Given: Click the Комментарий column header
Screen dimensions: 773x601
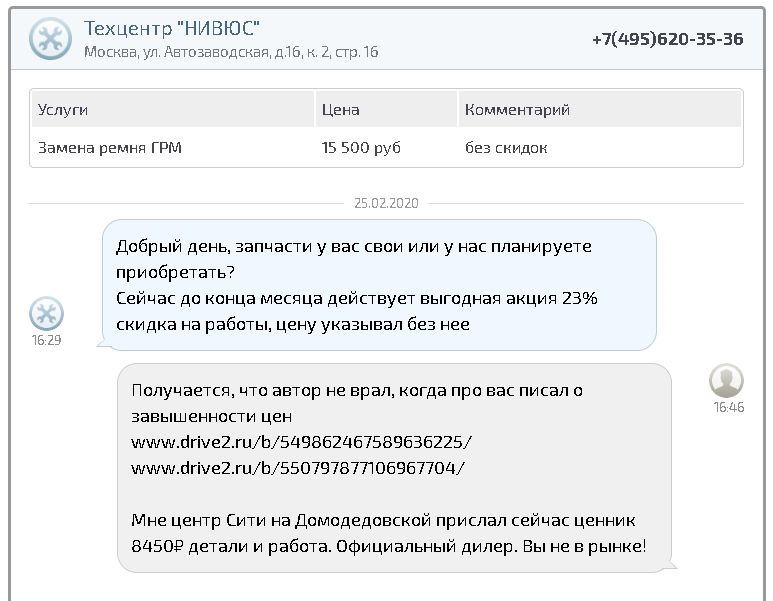Looking at the screenshot, I should [x=517, y=110].
